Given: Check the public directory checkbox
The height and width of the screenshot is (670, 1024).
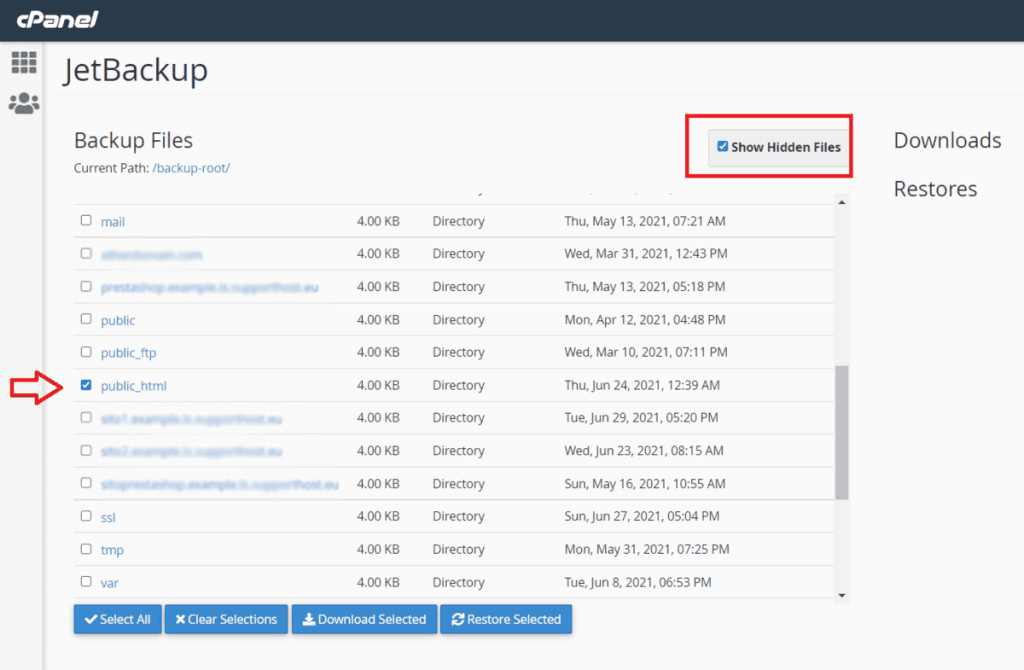Looking at the screenshot, I should point(86,319).
